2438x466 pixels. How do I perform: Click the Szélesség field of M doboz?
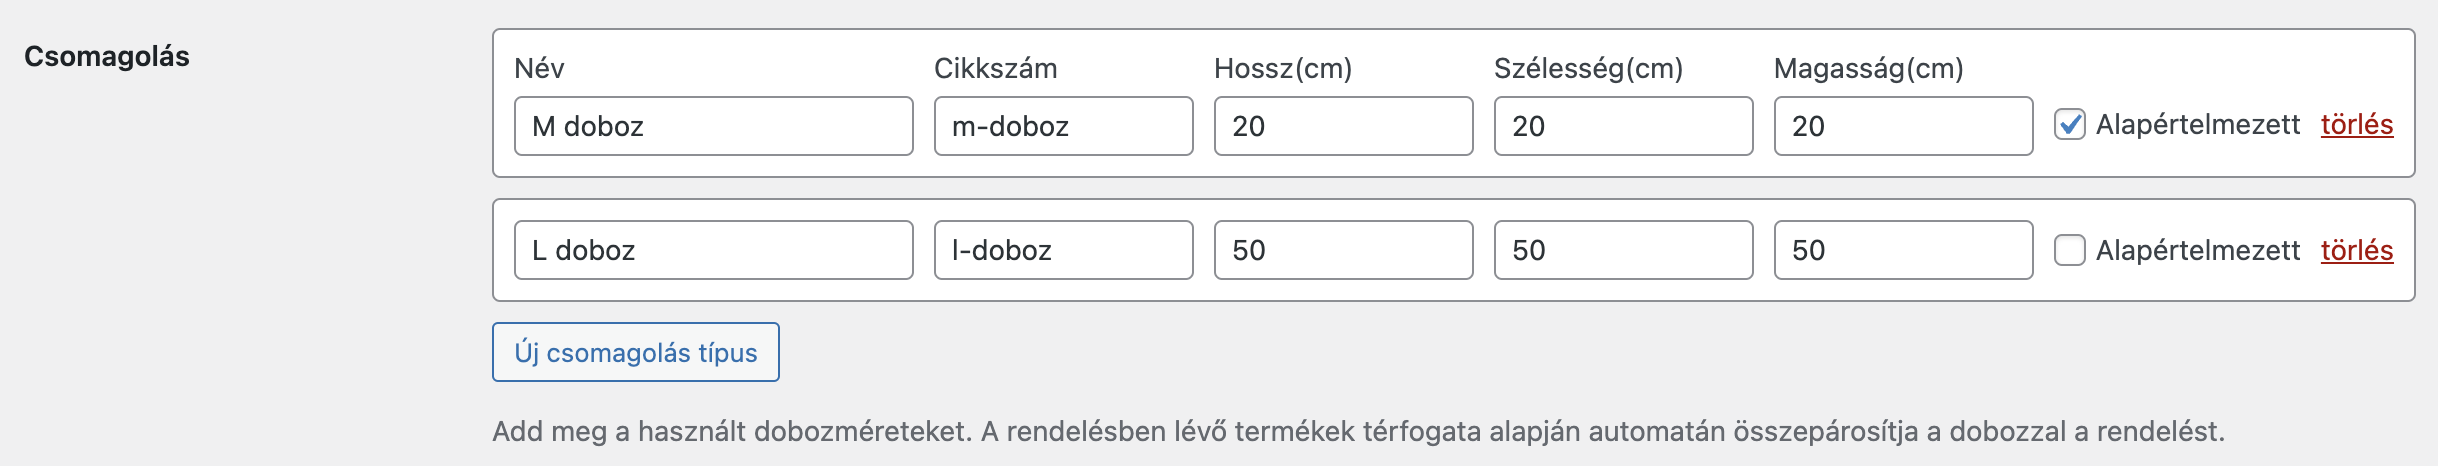[1623, 126]
